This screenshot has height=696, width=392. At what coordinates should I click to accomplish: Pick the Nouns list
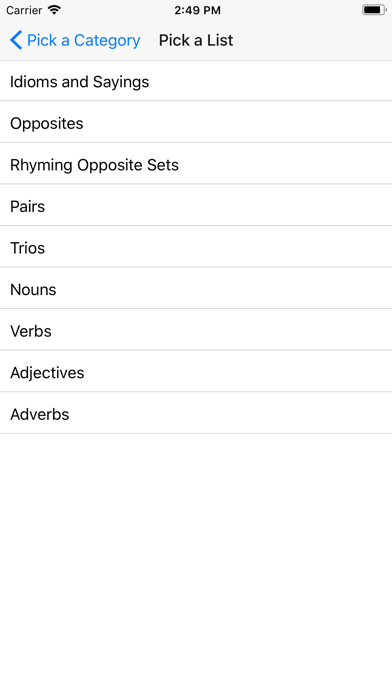click(x=196, y=289)
